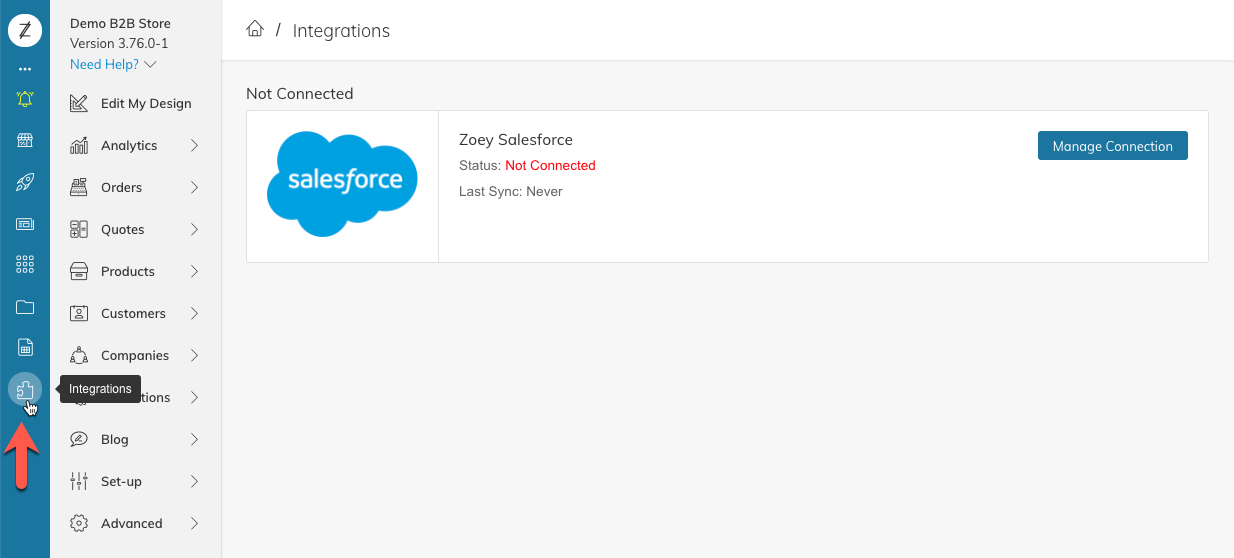Click the Advanced gear icon
Image resolution: width=1234 pixels, height=558 pixels.
tap(79, 523)
